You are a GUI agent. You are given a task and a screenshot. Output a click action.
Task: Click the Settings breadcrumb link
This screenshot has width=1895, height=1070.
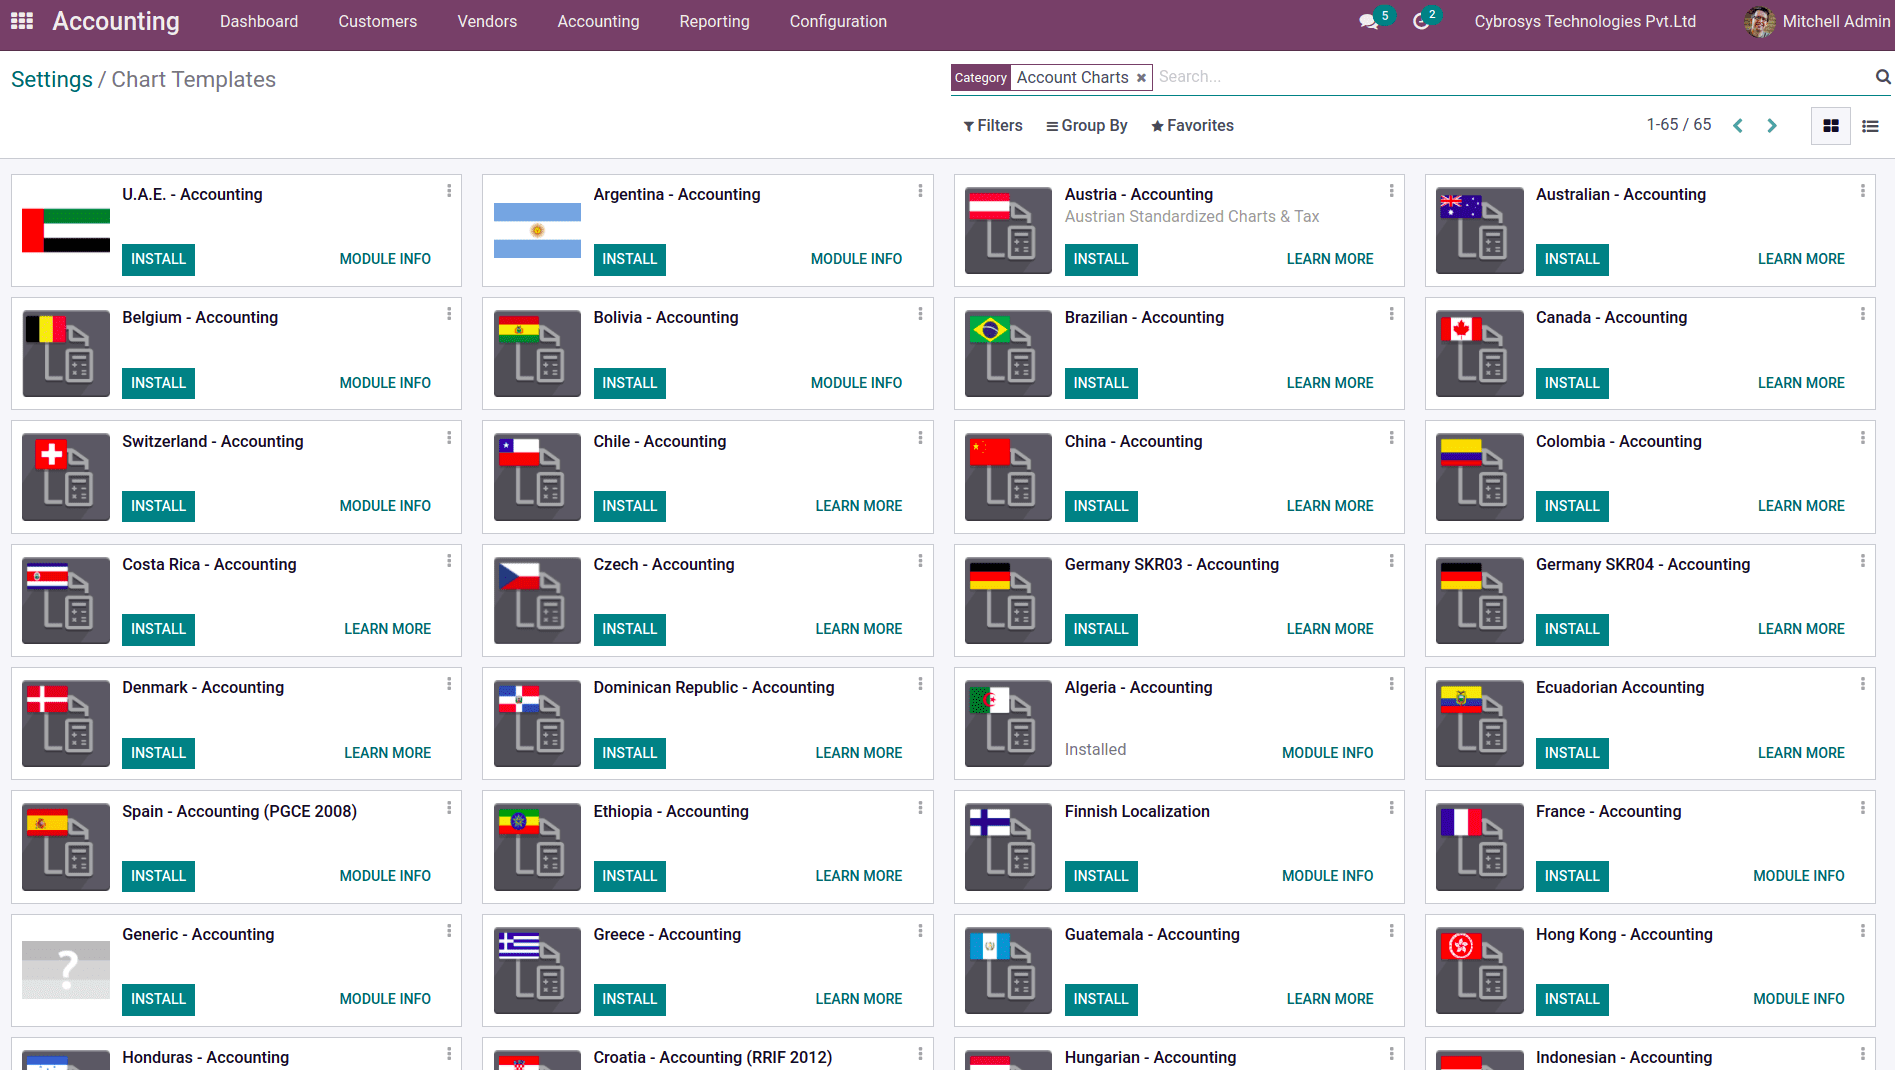coord(52,80)
